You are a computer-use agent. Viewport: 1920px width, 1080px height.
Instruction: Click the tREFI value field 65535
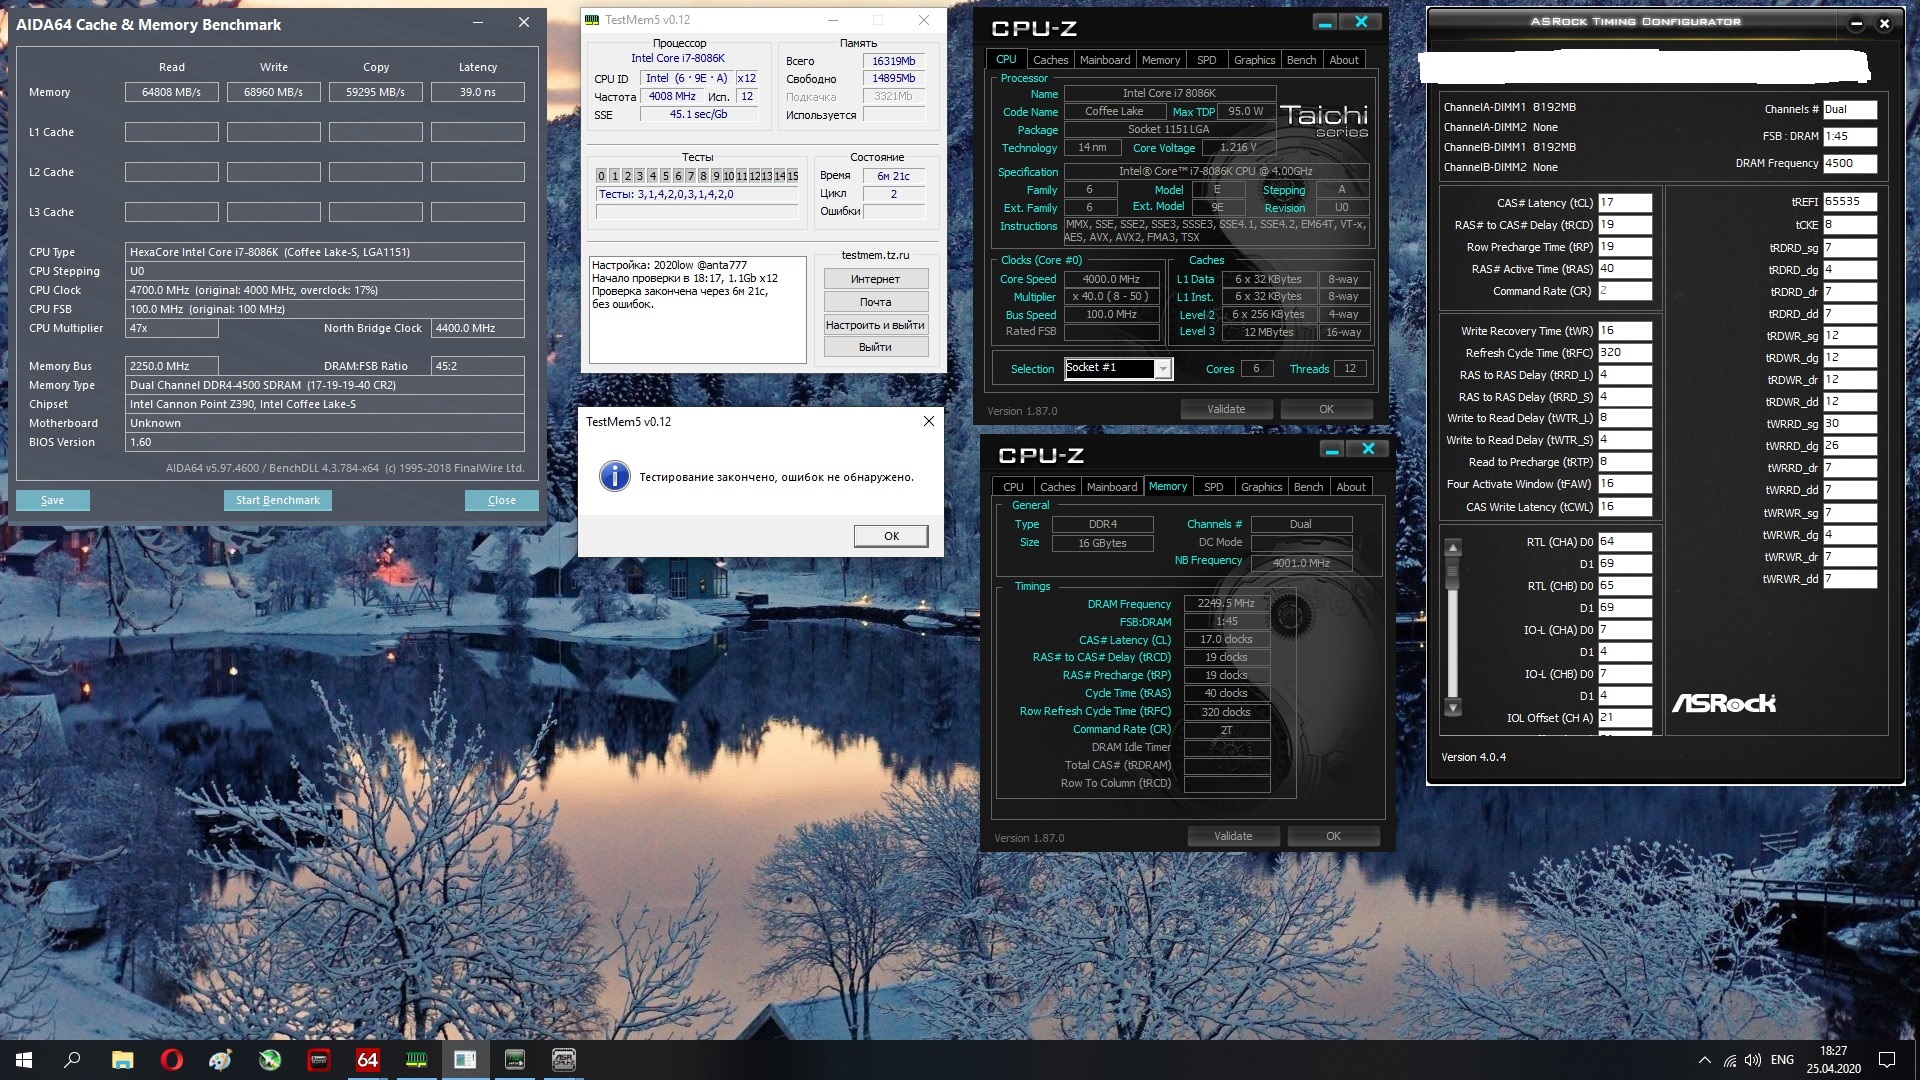coord(1848,202)
